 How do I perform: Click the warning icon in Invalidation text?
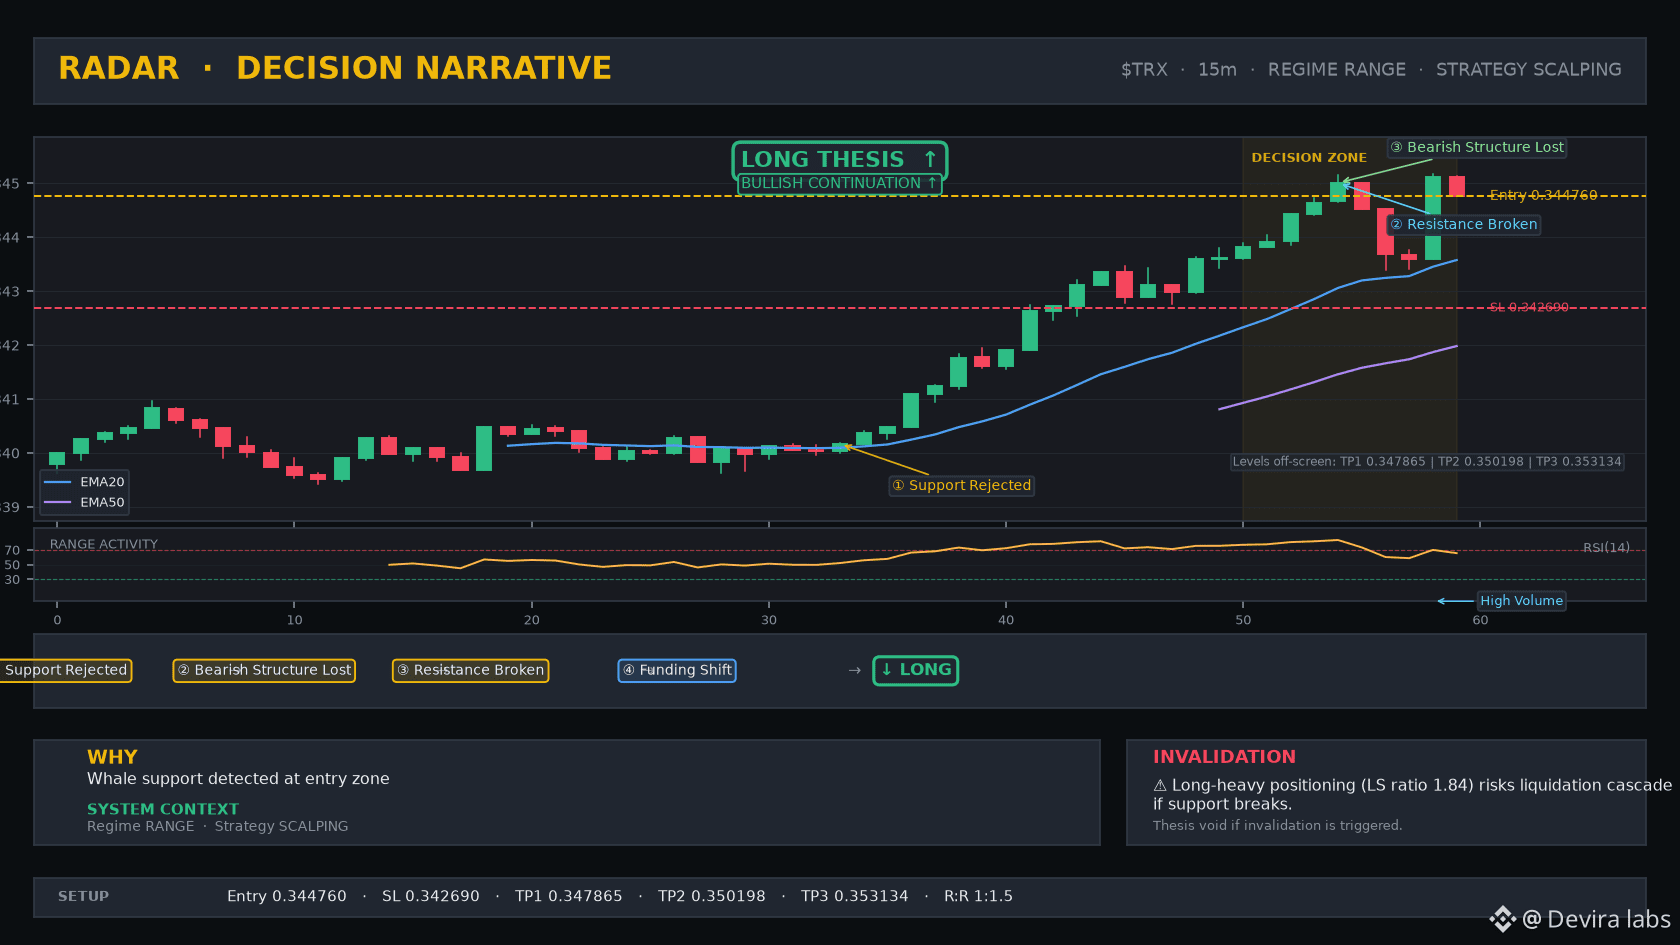[x=1160, y=785]
